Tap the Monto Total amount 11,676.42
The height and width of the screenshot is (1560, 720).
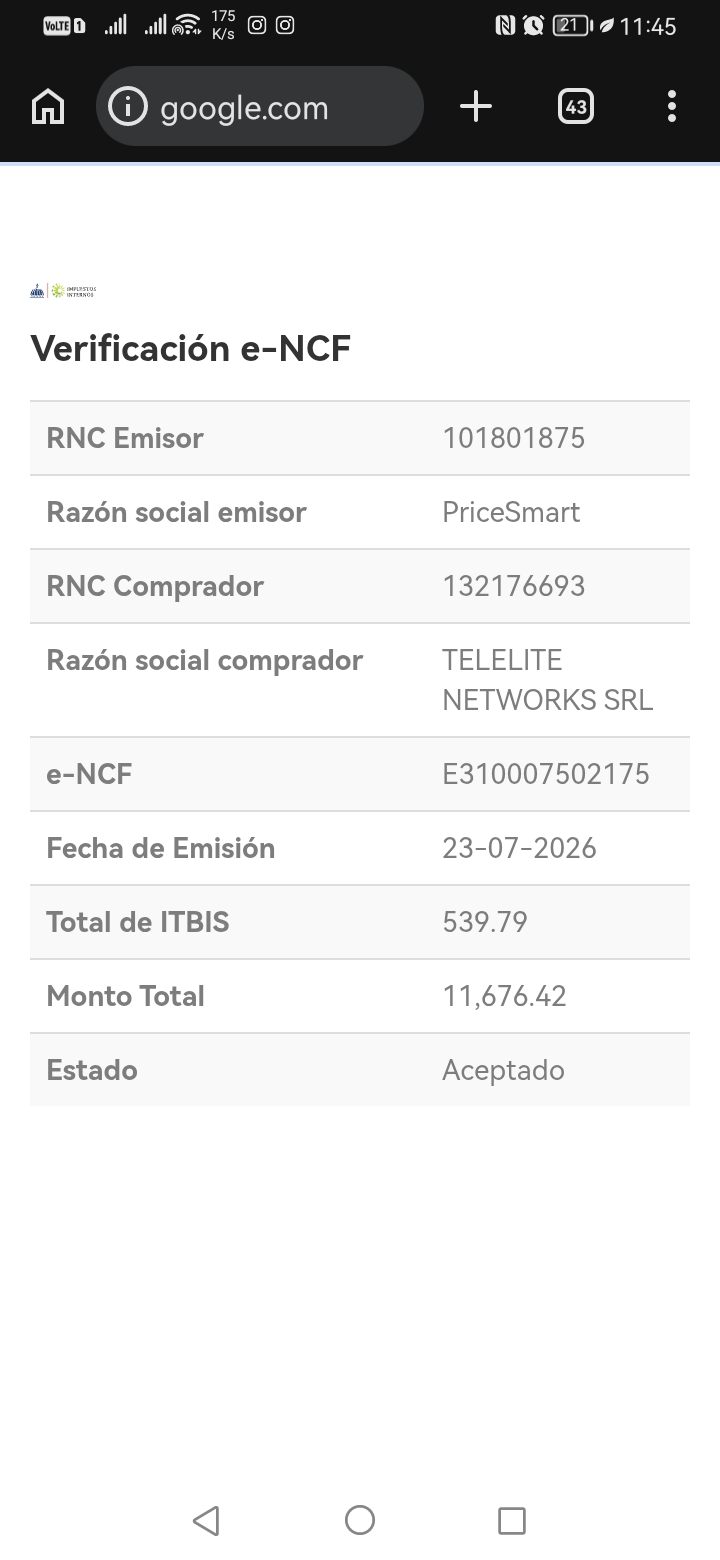pos(504,996)
